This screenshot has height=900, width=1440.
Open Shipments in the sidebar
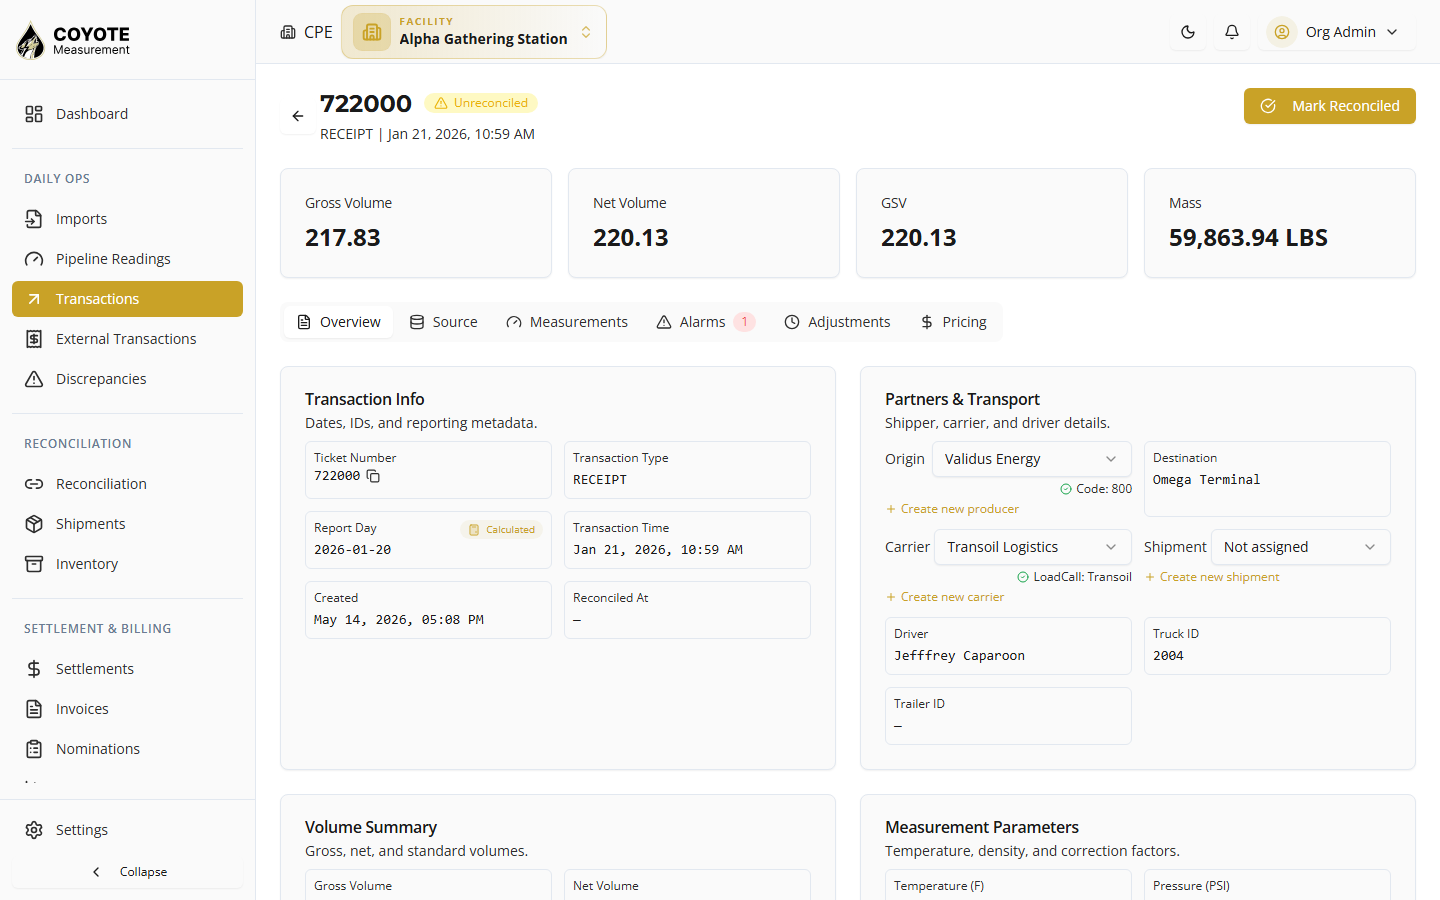point(127,524)
